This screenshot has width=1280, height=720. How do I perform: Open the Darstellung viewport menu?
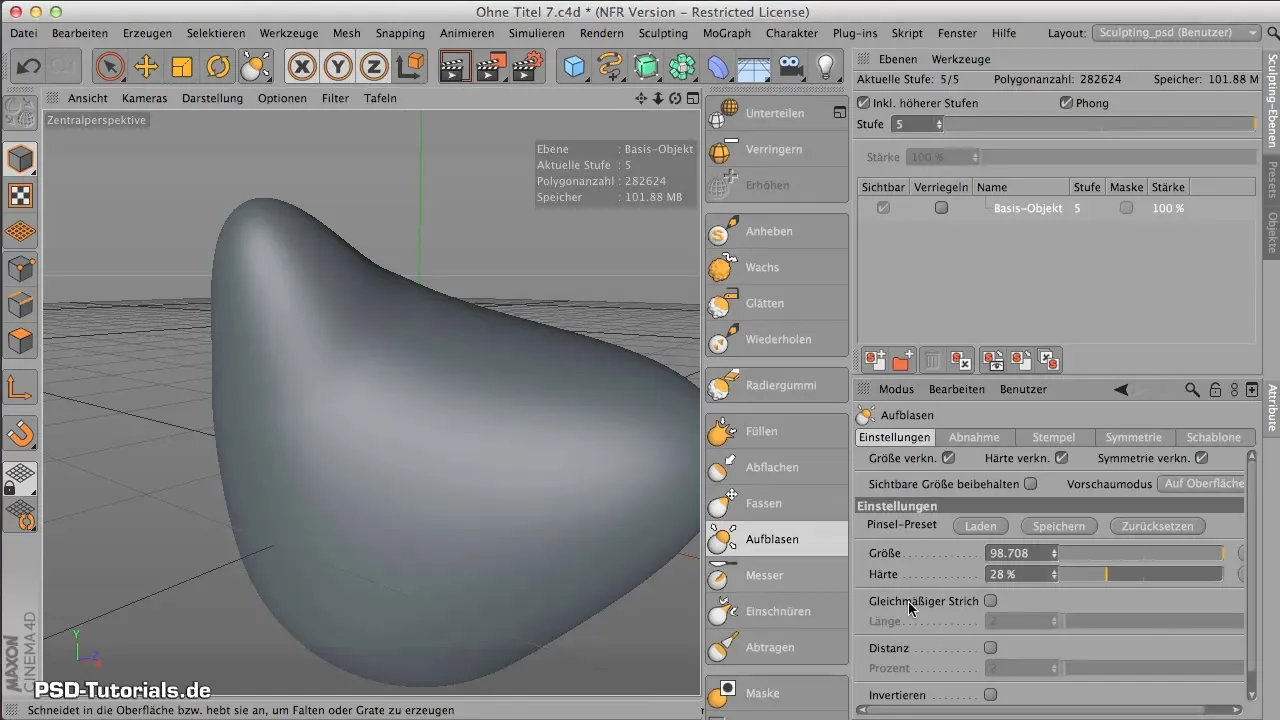click(212, 98)
